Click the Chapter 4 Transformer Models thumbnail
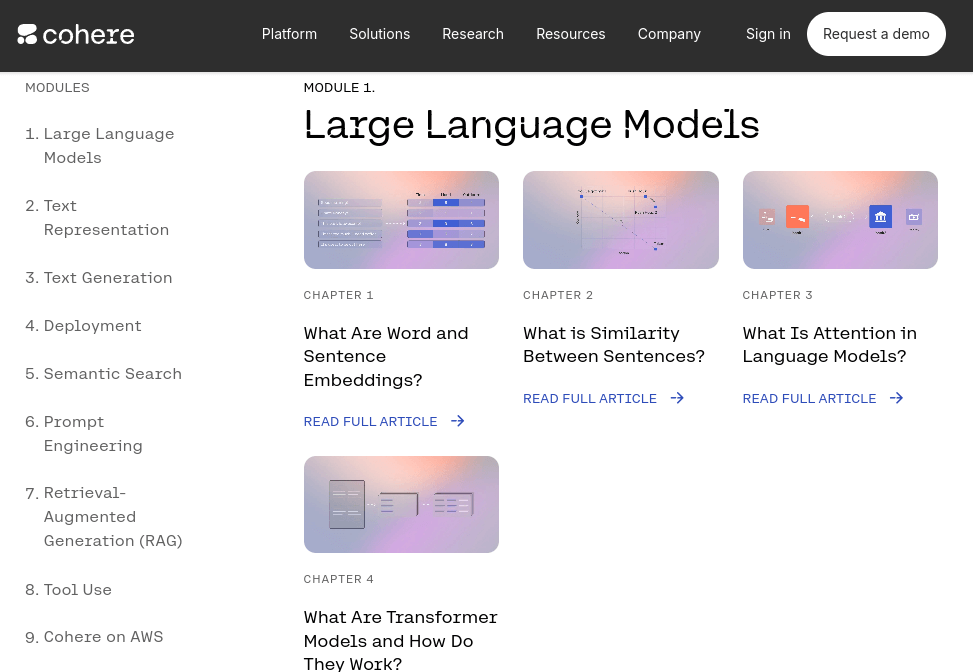Image resolution: width=973 pixels, height=672 pixels. (x=401, y=504)
